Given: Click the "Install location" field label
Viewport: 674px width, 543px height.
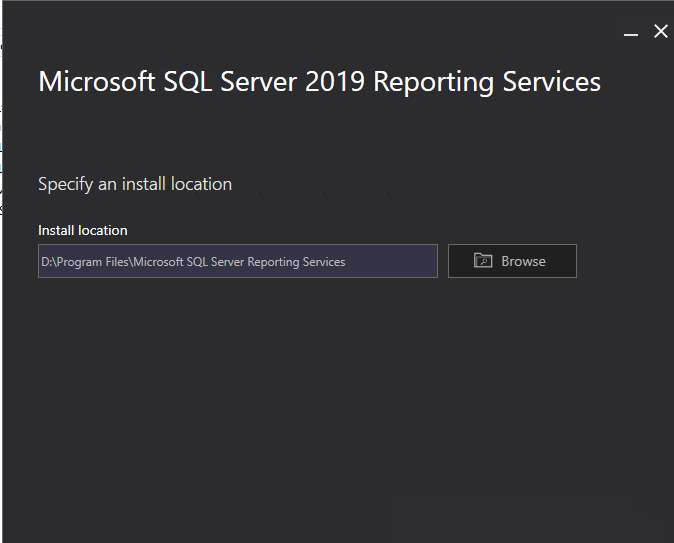Looking at the screenshot, I should 83,230.
